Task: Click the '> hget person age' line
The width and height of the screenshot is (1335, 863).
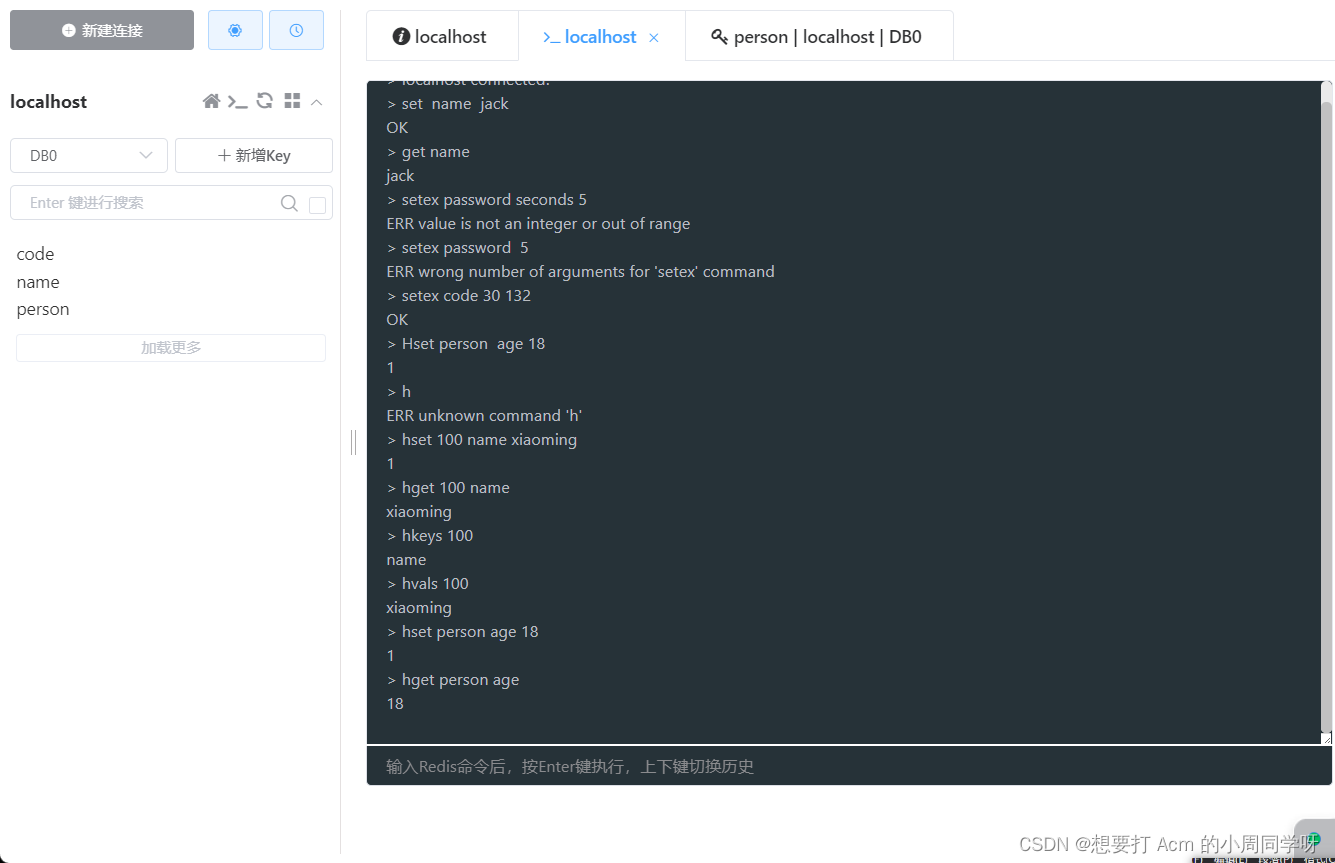Action: point(453,680)
